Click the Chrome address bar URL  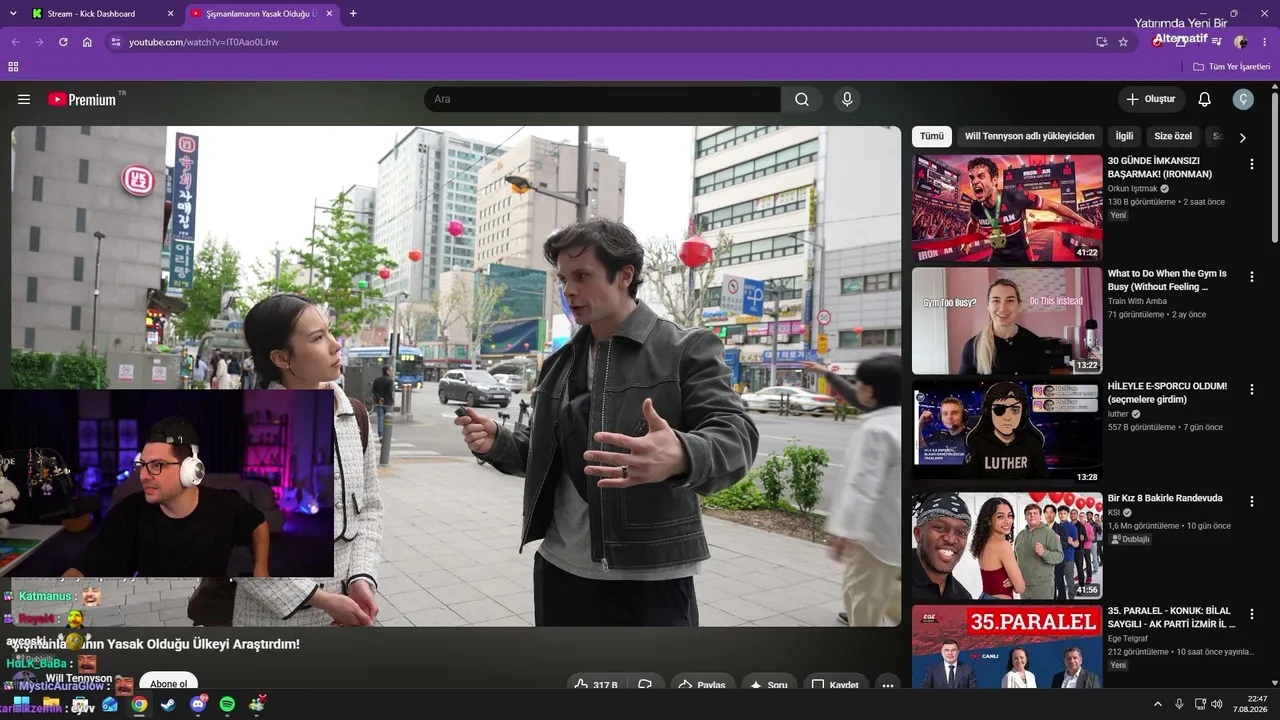pyautogui.click(x=203, y=42)
